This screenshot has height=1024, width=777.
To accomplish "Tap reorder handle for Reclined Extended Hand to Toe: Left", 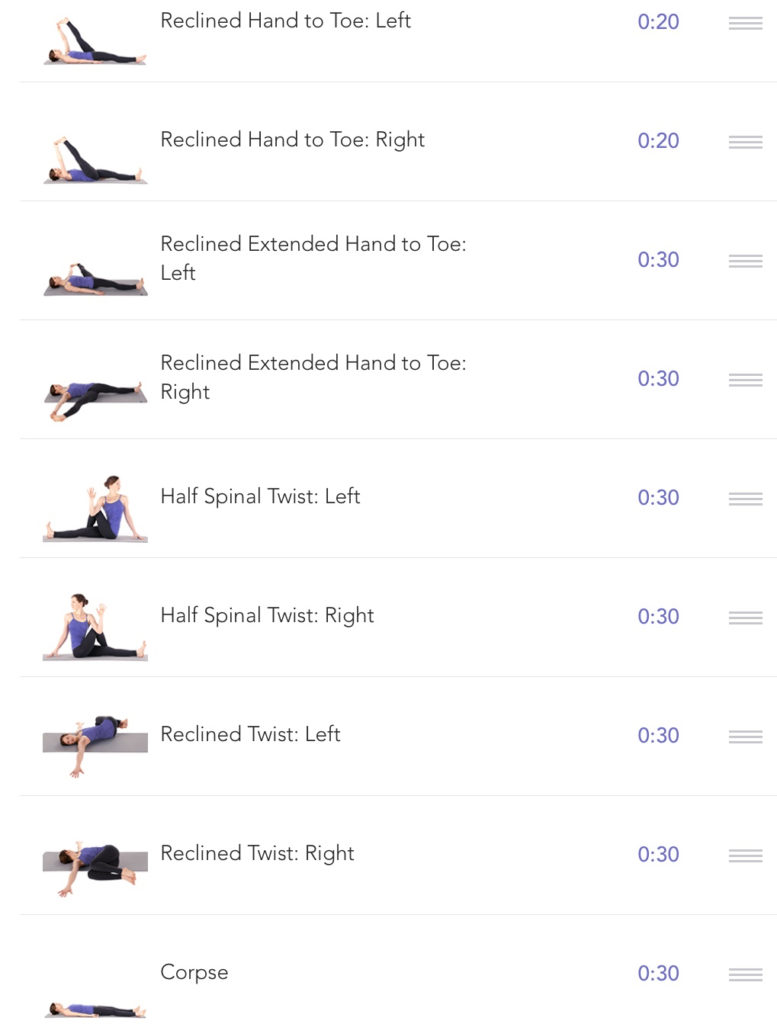I will pos(745,261).
